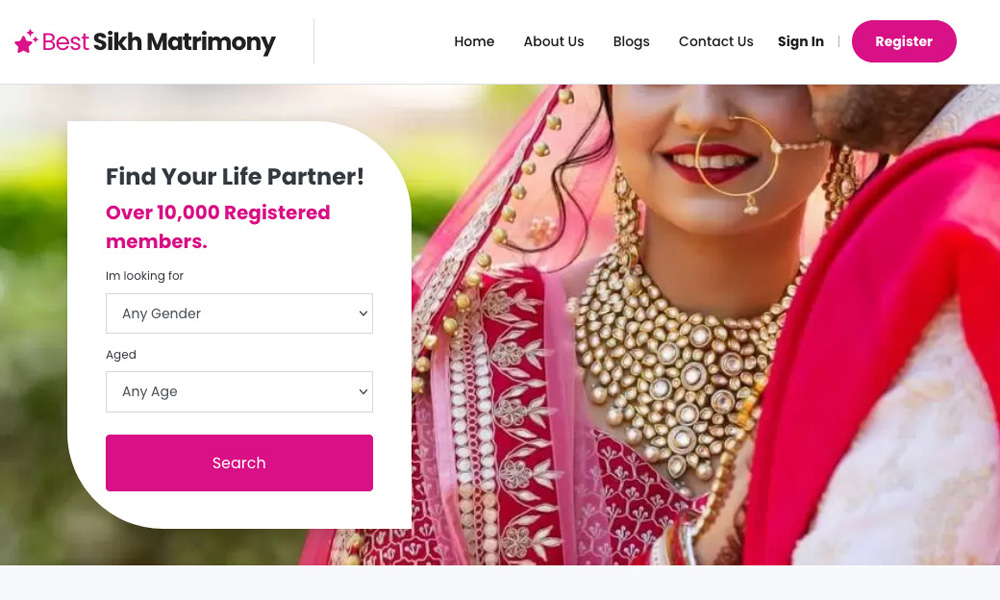Submit with the Search button
Image resolution: width=1000 pixels, height=600 pixels.
[239, 463]
